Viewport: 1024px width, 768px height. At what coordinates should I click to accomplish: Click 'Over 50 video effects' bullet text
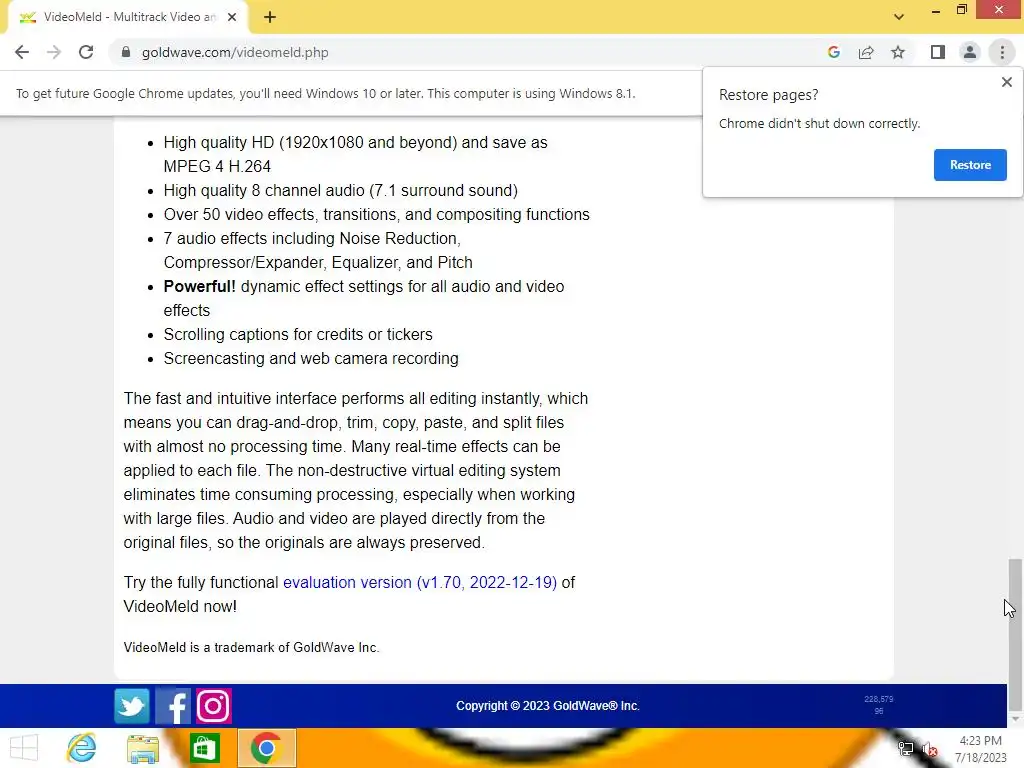376,215
